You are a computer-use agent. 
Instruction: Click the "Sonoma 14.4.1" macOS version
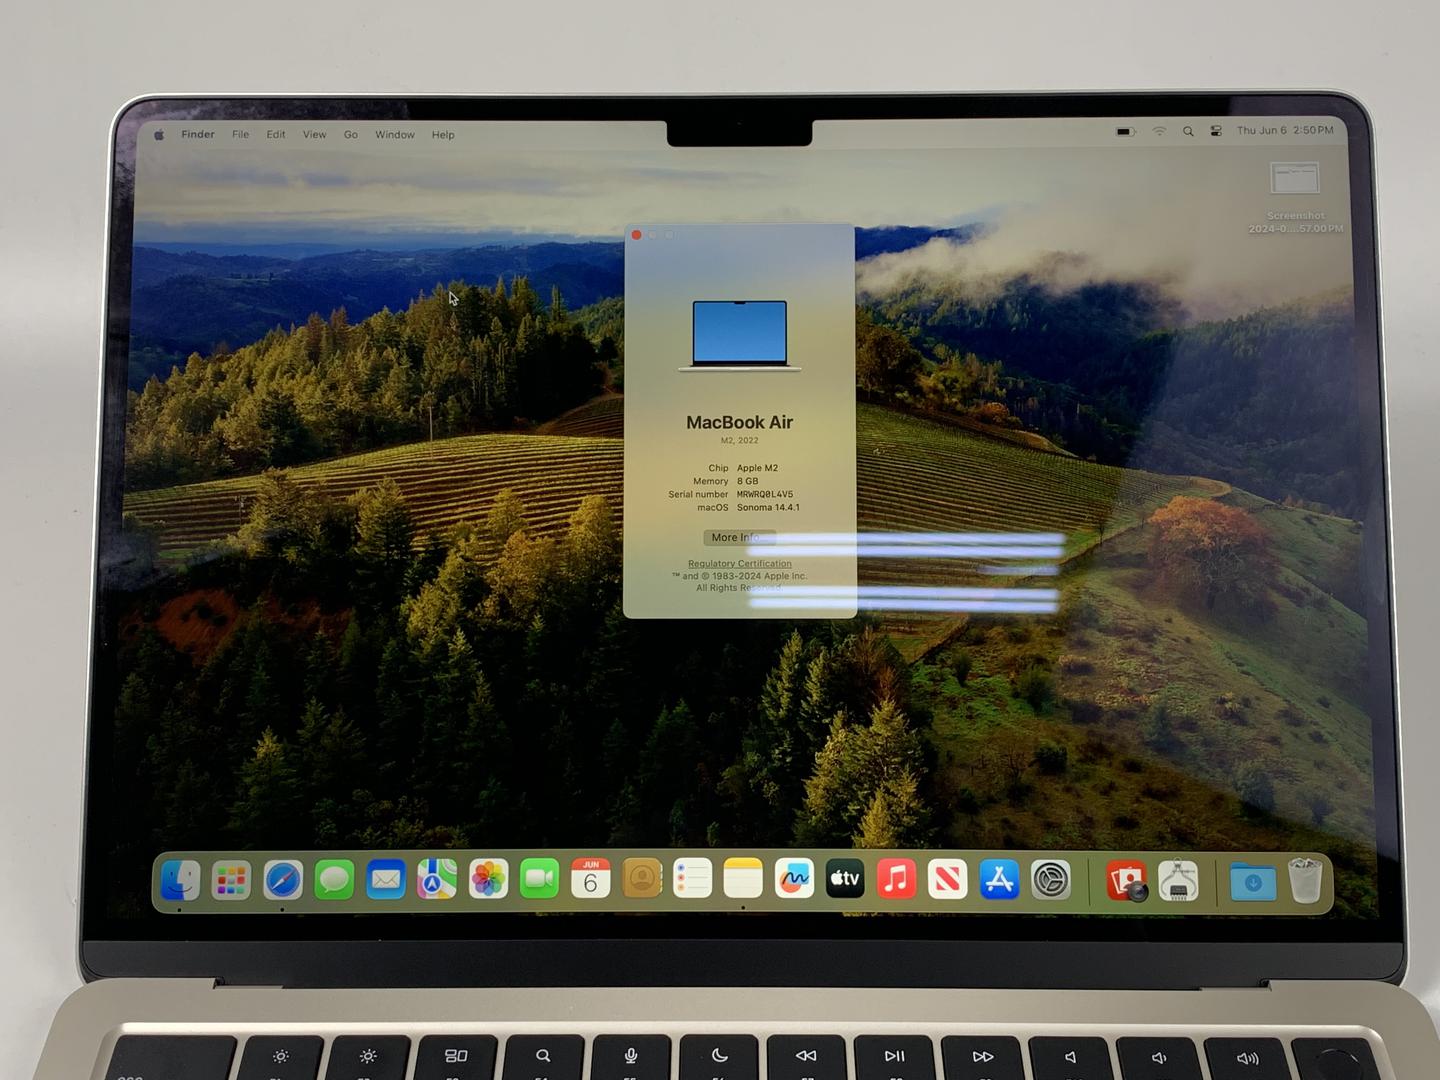click(768, 507)
